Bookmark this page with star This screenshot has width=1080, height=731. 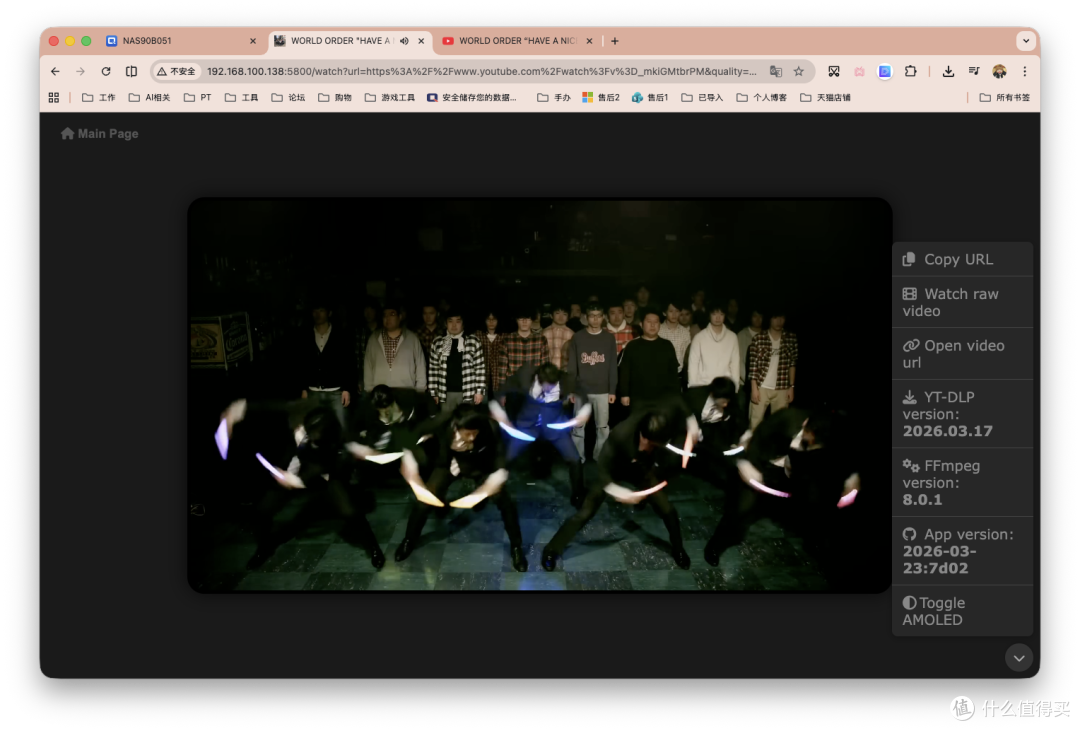click(799, 71)
